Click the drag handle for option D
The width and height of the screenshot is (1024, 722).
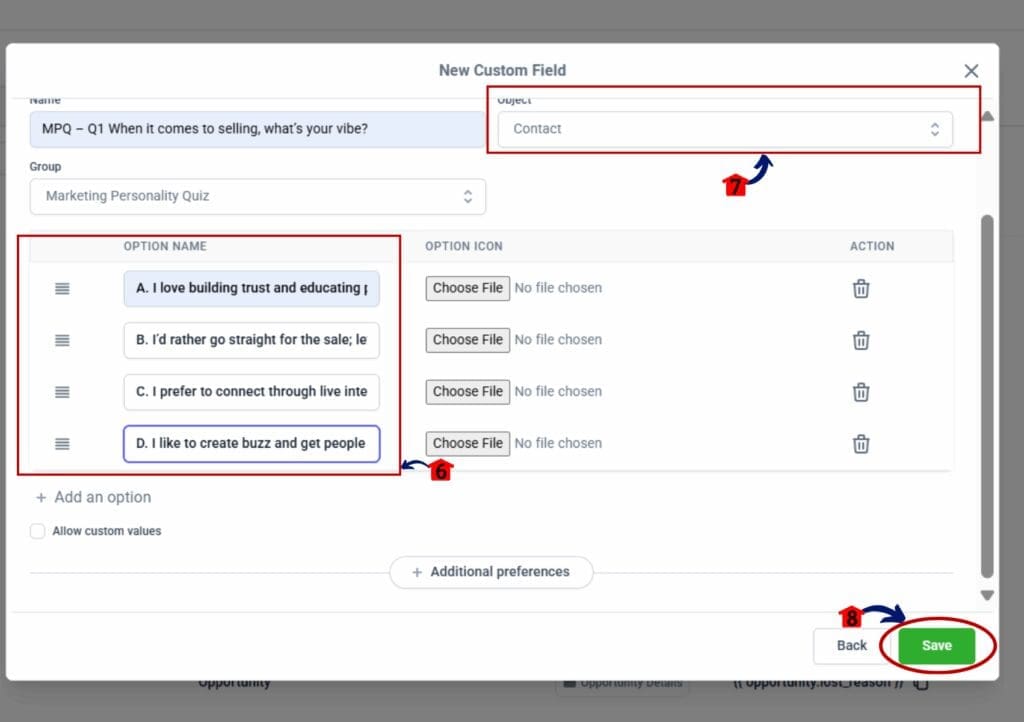click(x=62, y=444)
